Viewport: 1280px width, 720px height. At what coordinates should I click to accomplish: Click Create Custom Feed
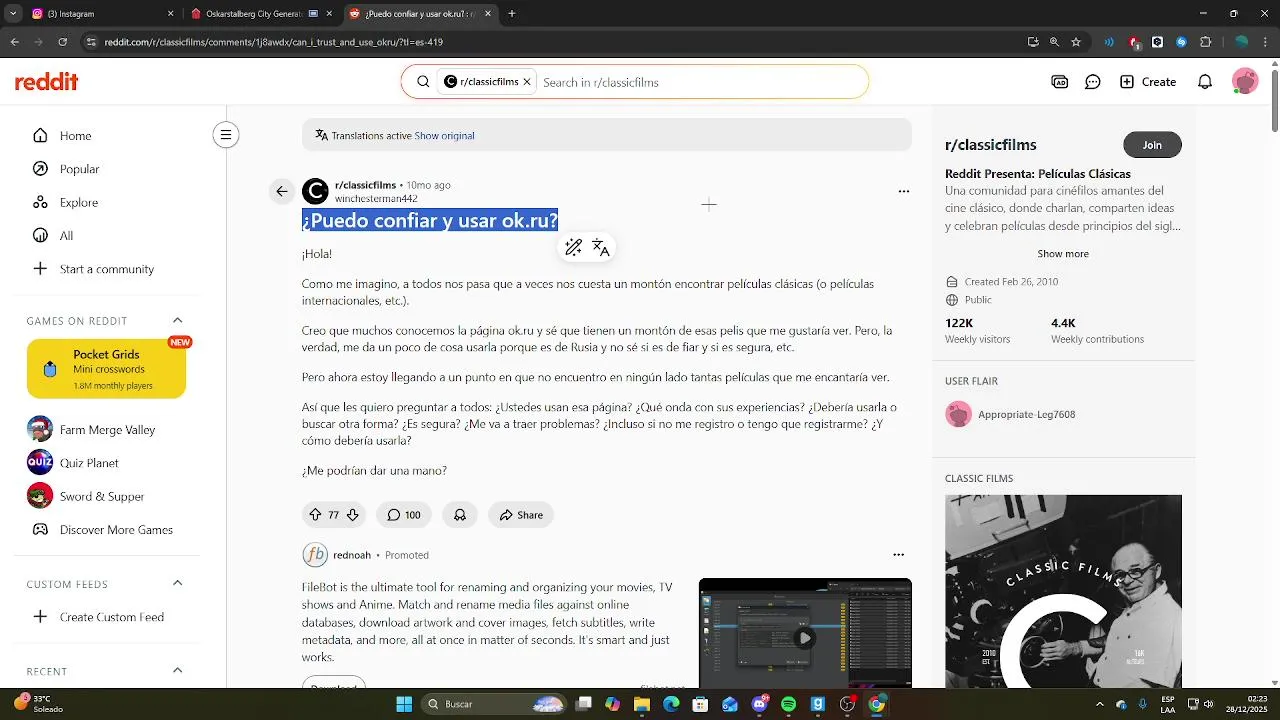pos(100,617)
